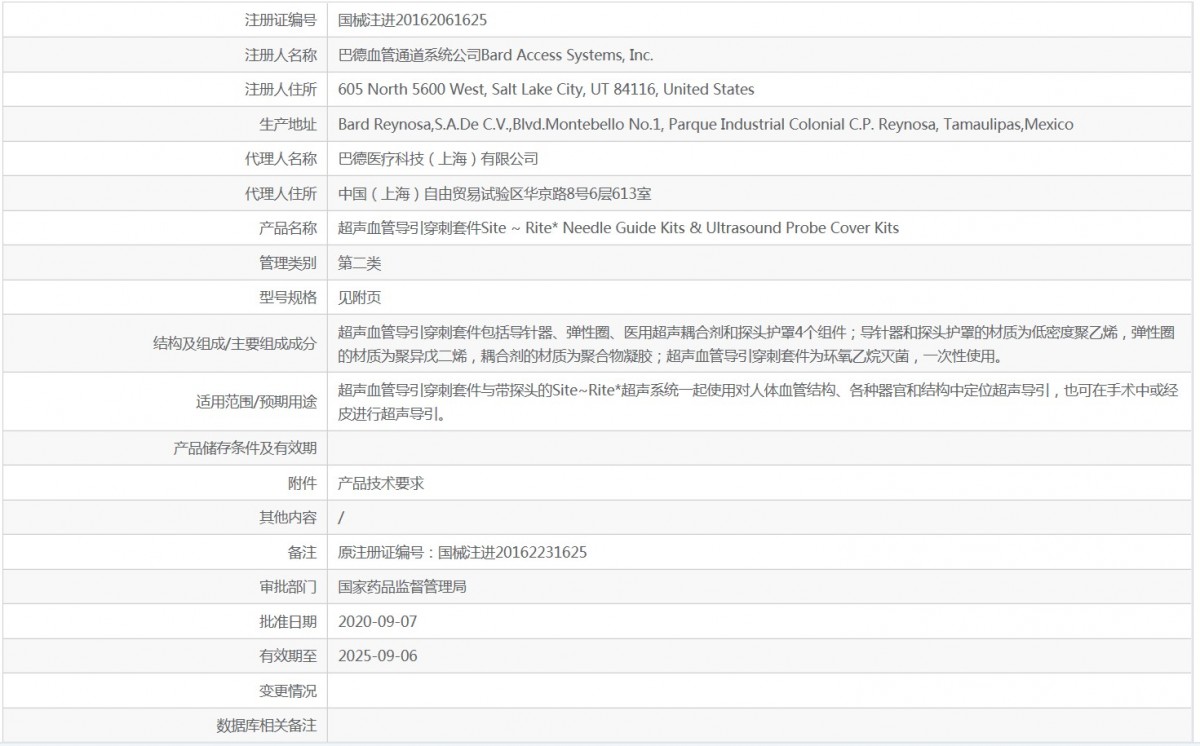Image resolution: width=1200 pixels, height=746 pixels.
Task: Select the 见附页 value
Action: coord(359,297)
